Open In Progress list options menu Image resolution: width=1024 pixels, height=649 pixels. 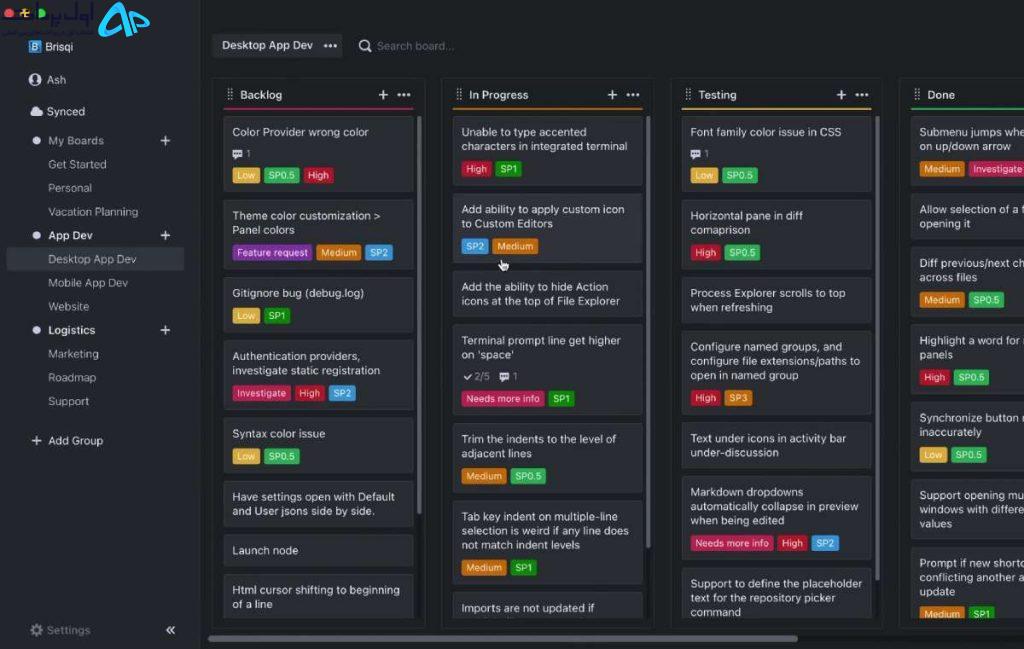[633, 95]
